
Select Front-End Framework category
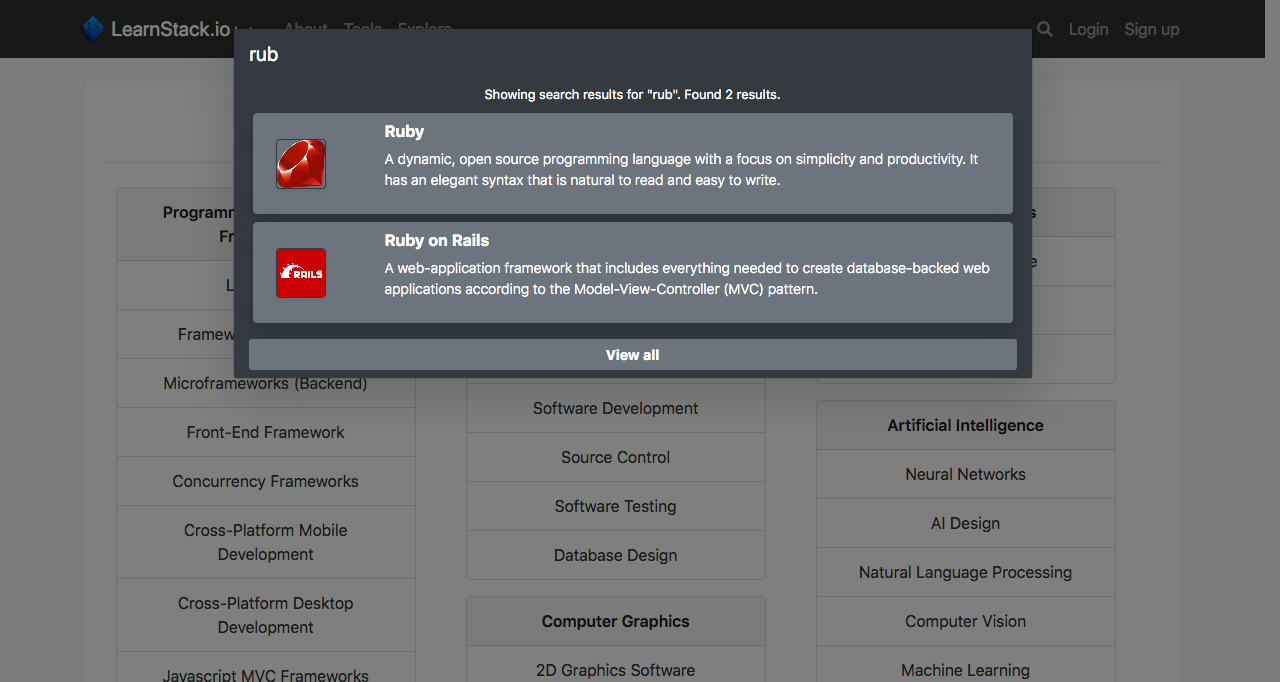tap(265, 432)
